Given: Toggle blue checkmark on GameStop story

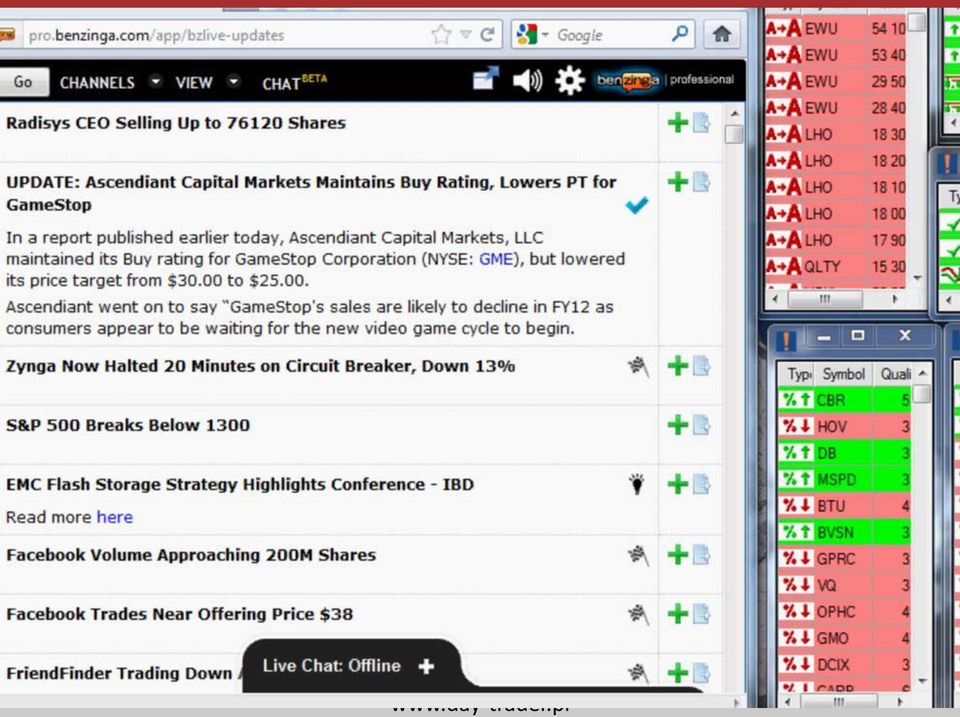Looking at the screenshot, I should pyautogui.click(x=637, y=206).
